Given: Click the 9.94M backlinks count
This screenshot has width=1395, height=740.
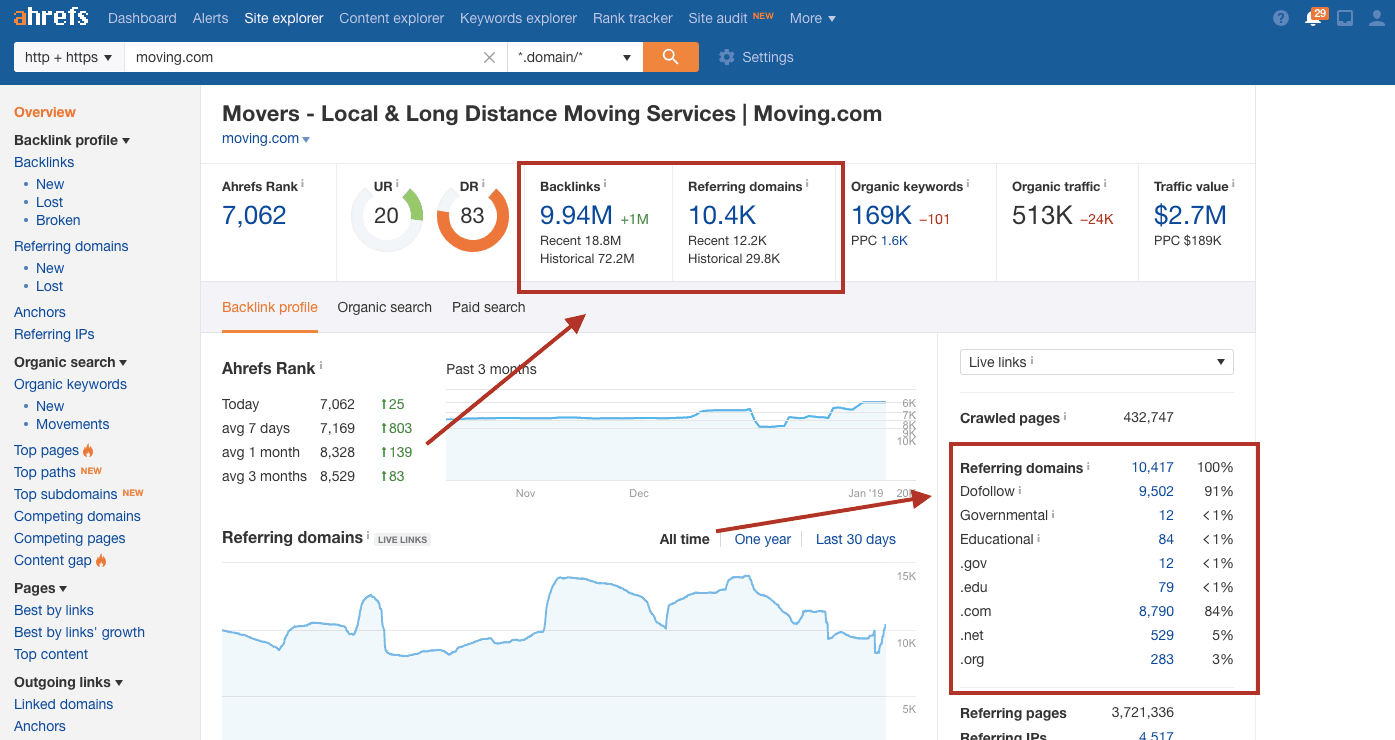Looking at the screenshot, I should click(576, 215).
